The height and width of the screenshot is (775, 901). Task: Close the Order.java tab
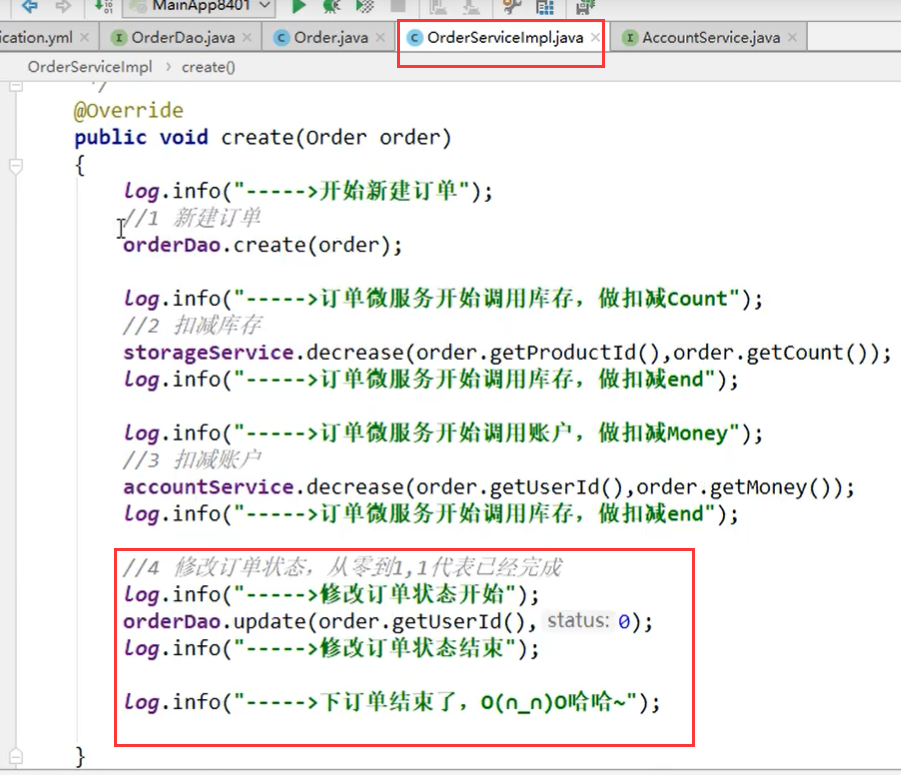380,37
